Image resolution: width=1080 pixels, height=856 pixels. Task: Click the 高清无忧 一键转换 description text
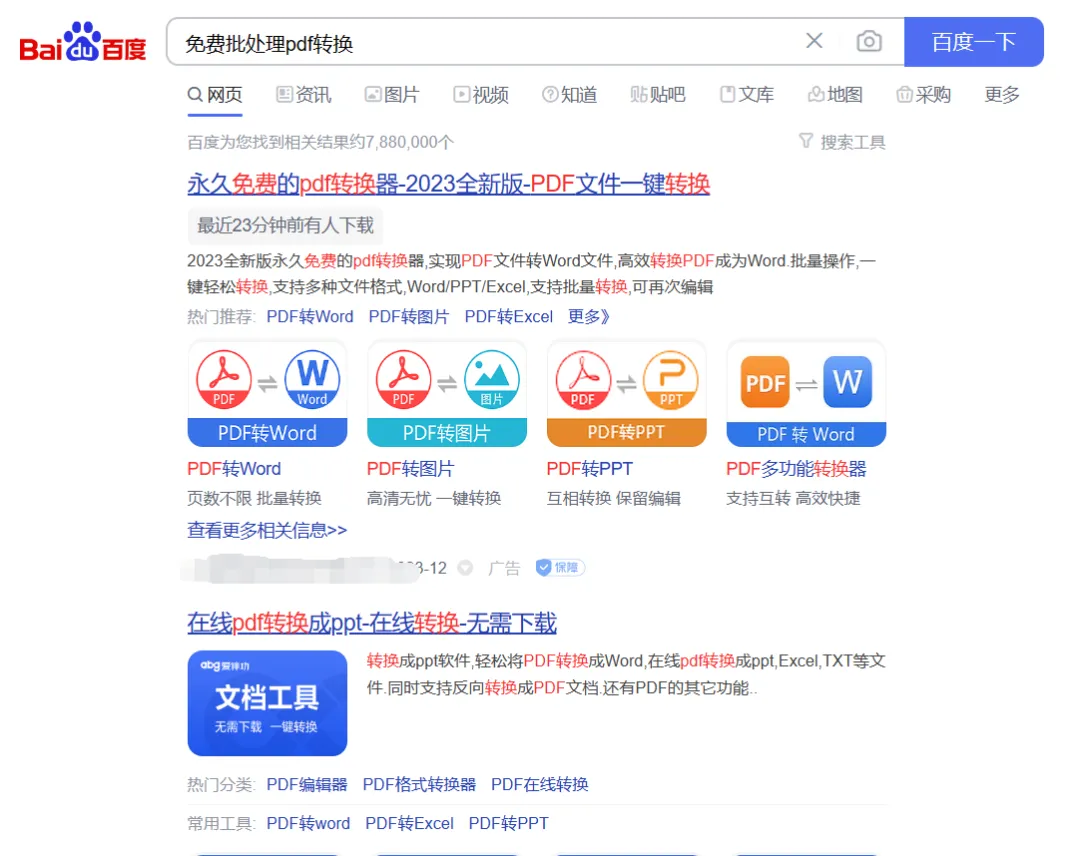pyautogui.click(x=434, y=499)
